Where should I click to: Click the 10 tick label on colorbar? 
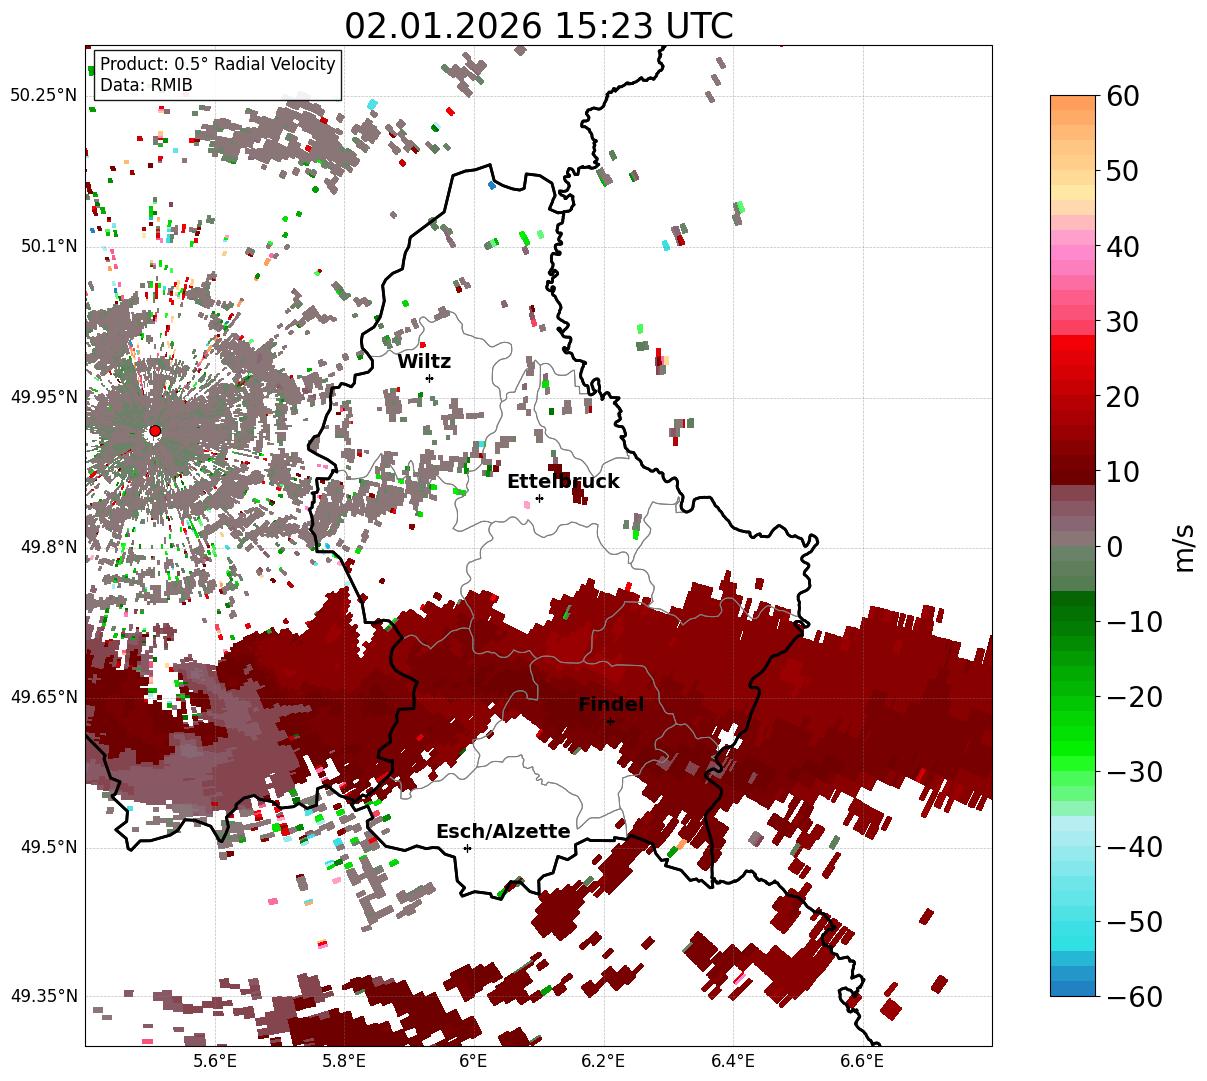click(x=1121, y=472)
